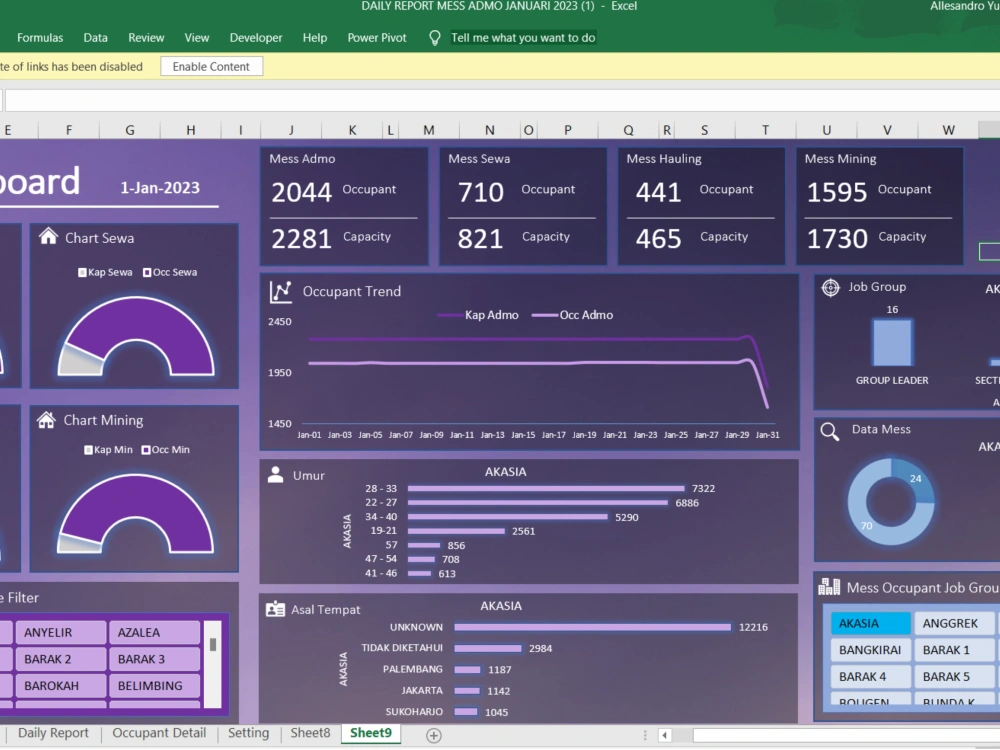Screen dimensions: 1000x750
Task: Switch to the Developer ribbon tab
Action: pyautogui.click(x=256, y=37)
